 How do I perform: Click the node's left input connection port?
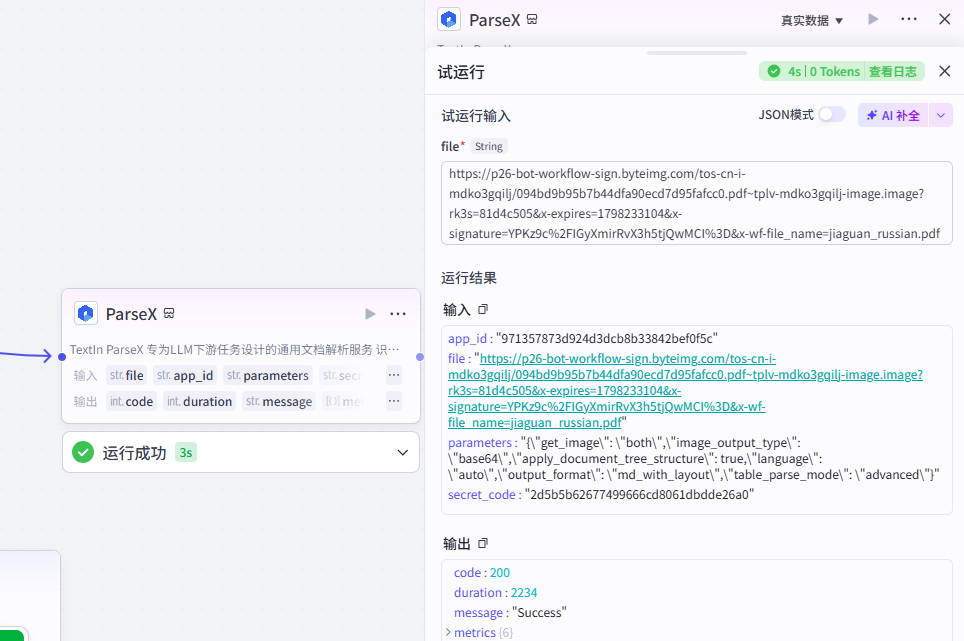[61, 357]
